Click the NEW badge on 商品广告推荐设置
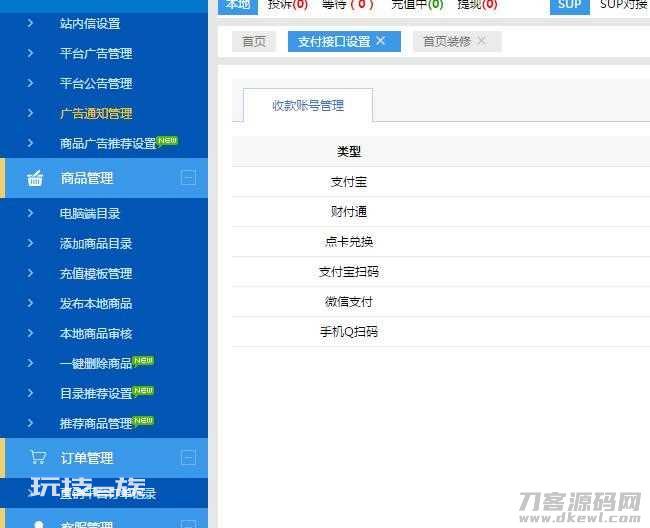Image resolution: width=650 pixels, height=528 pixels. tap(167, 141)
